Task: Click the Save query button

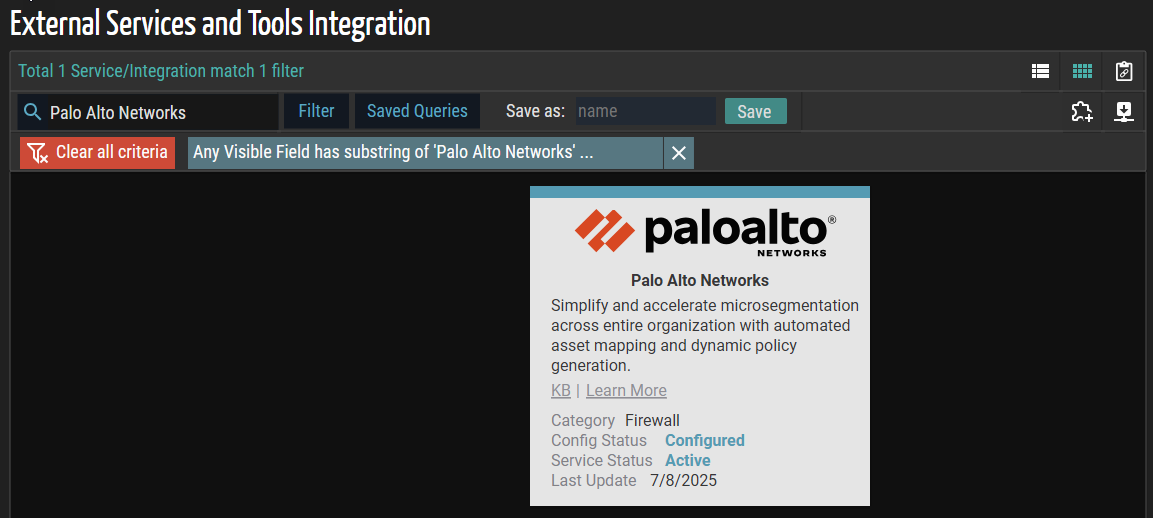Action: 754,112
